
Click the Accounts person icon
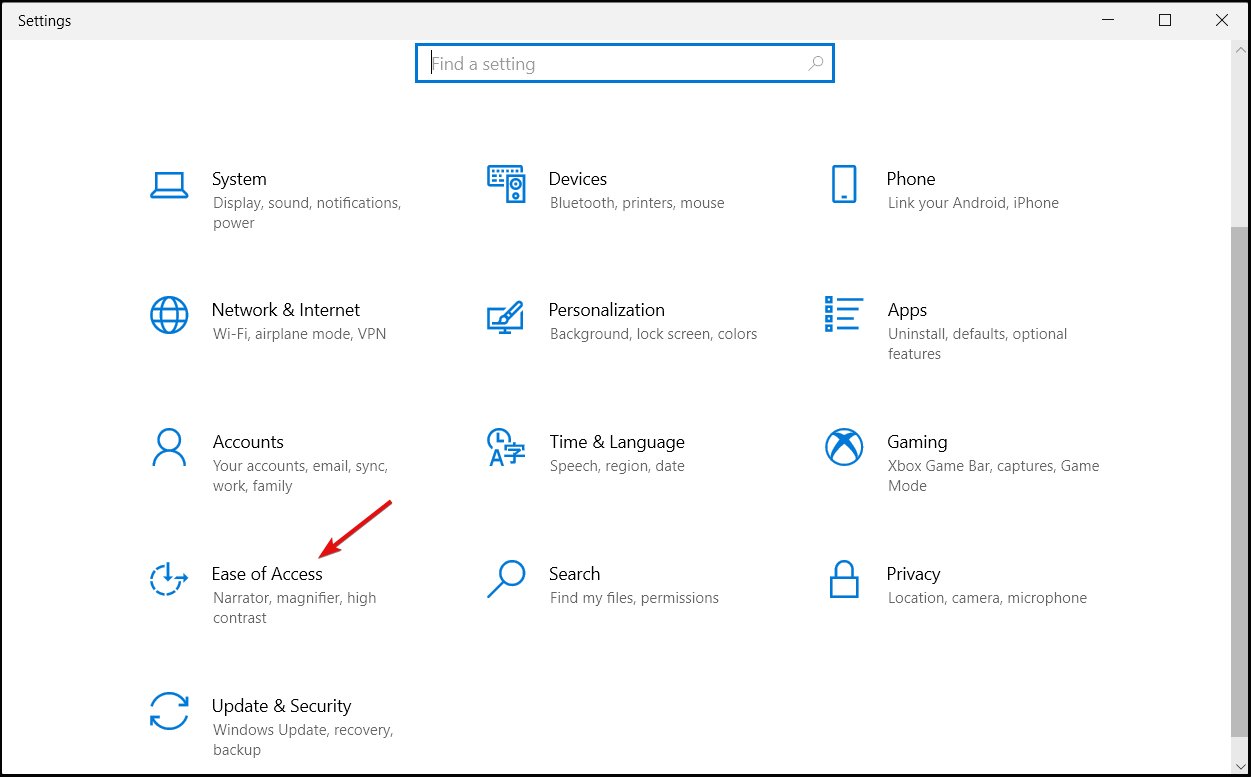click(x=169, y=447)
